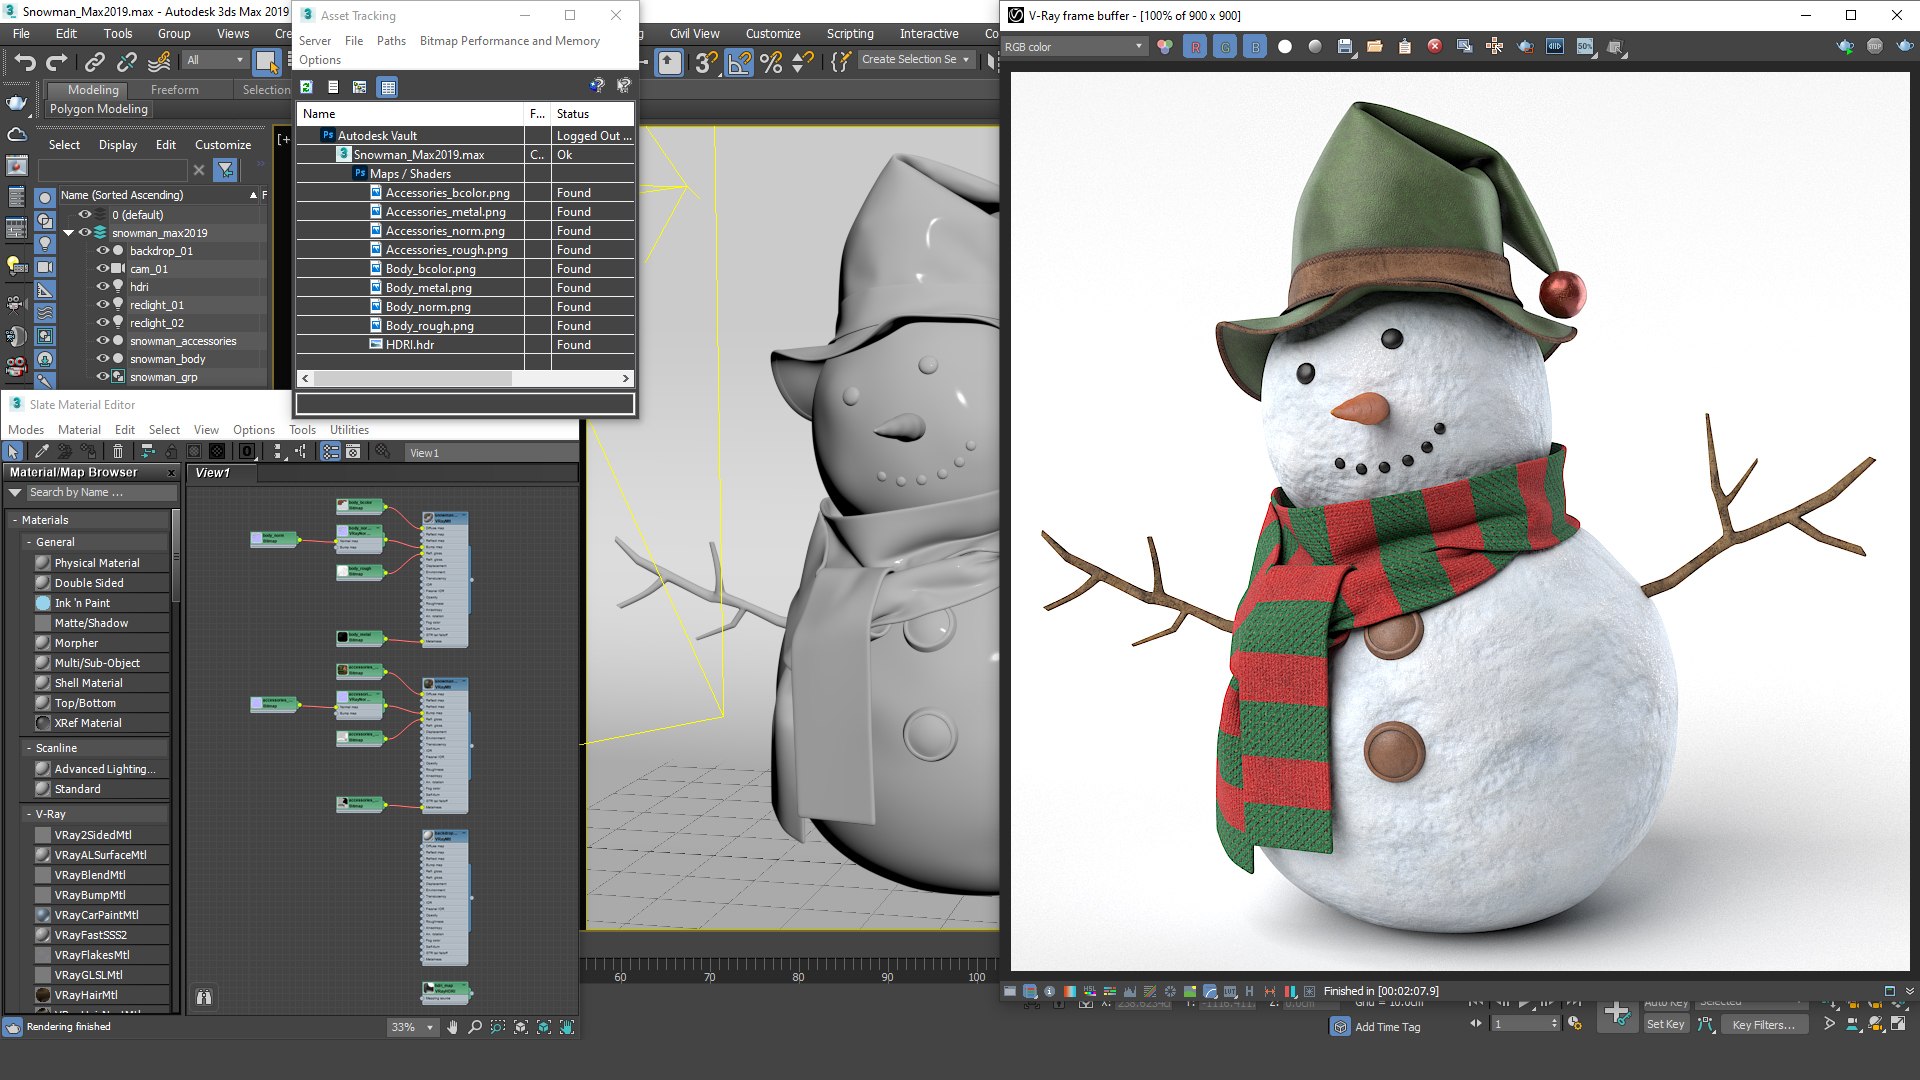Click the Zoom magnifier in Slate editor
Screen dimensions: 1920x1080
(475, 1027)
